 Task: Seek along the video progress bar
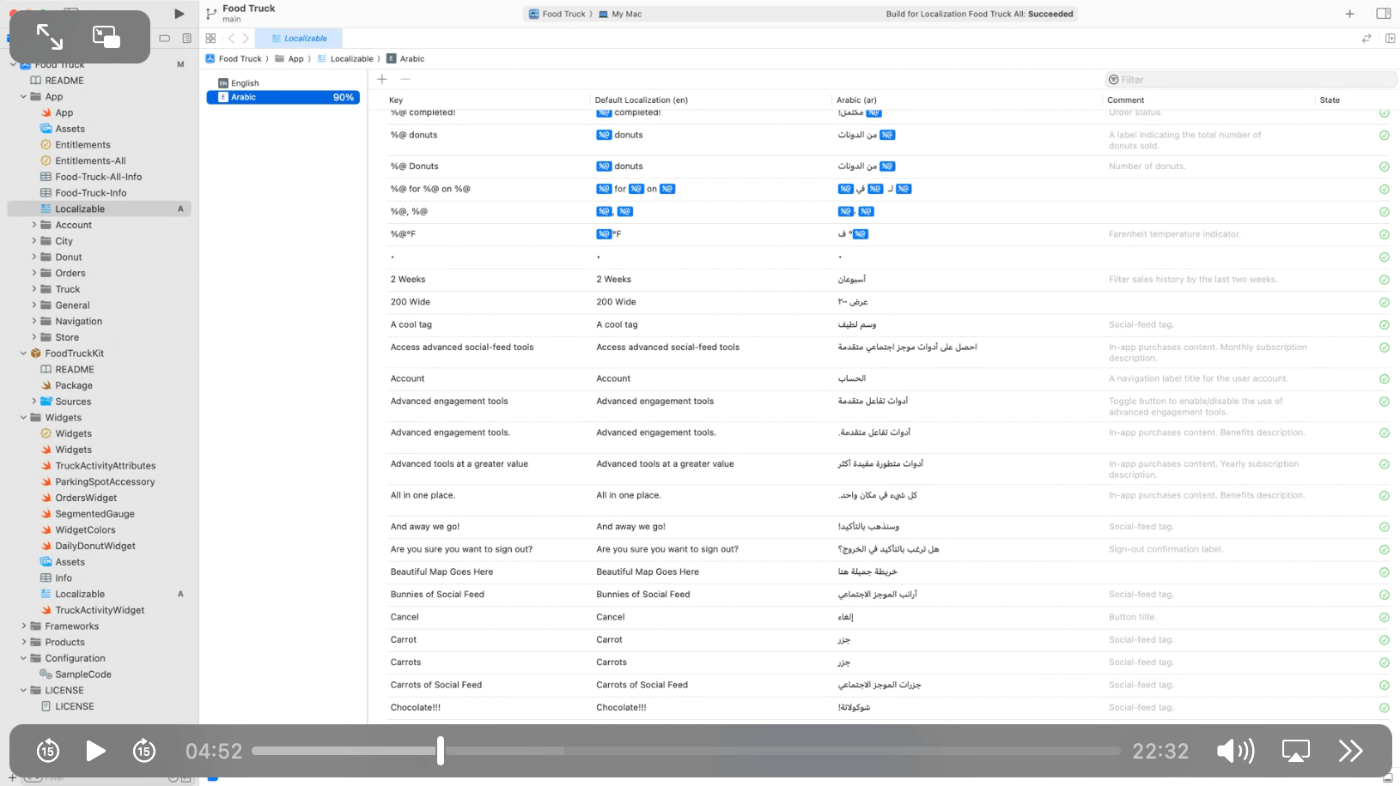pyautogui.click(x=685, y=751)
